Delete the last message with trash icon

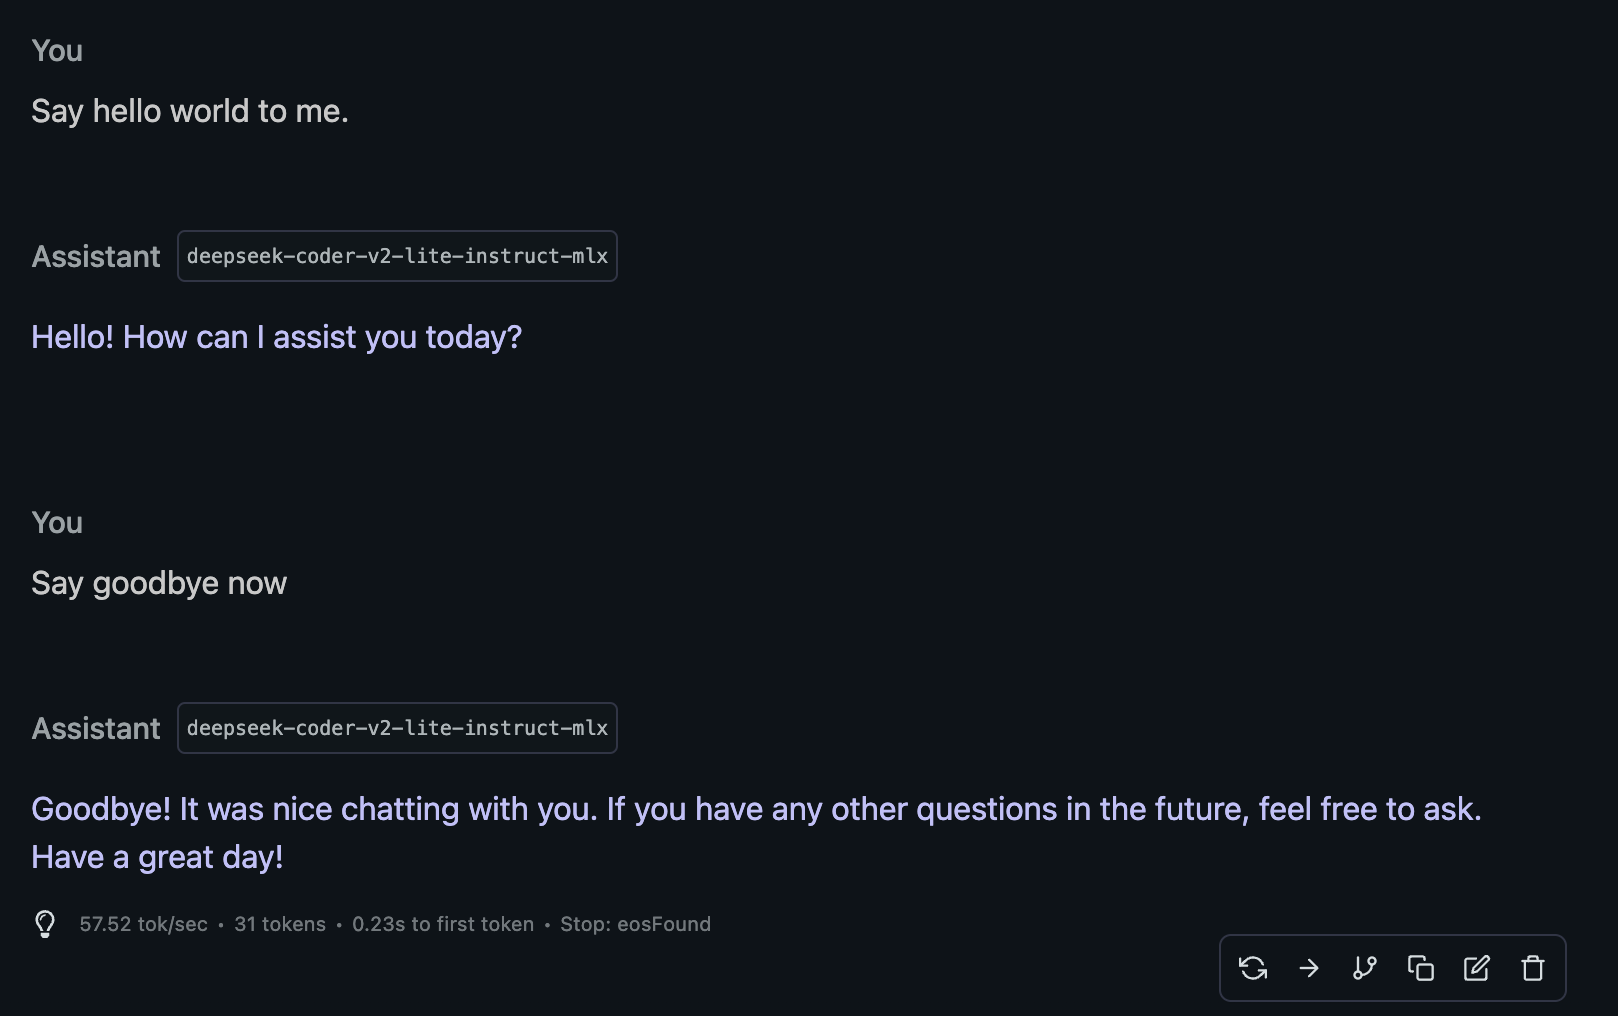pos(1533,968)
